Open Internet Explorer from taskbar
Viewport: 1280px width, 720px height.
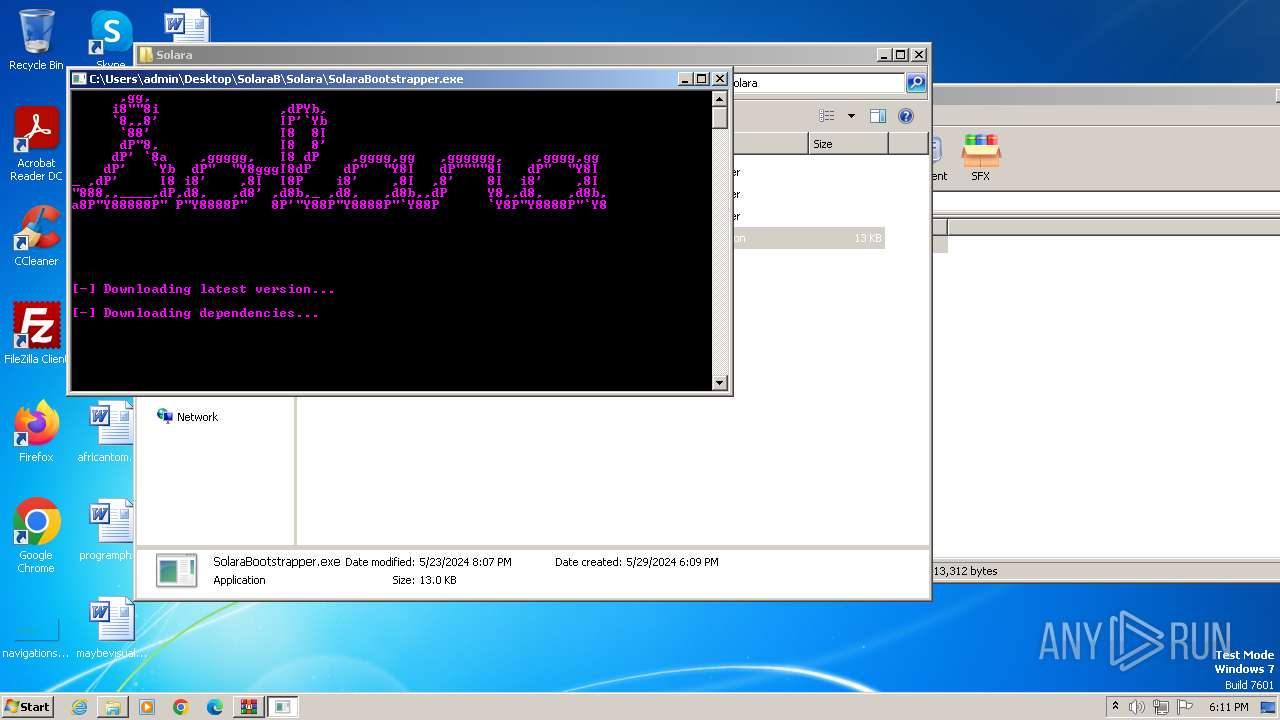point(79,707)
